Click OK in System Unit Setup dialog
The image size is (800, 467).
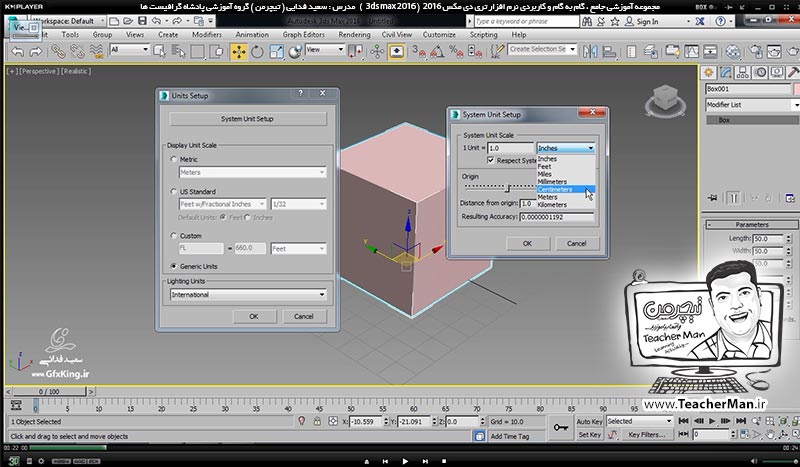coord(528,243)
